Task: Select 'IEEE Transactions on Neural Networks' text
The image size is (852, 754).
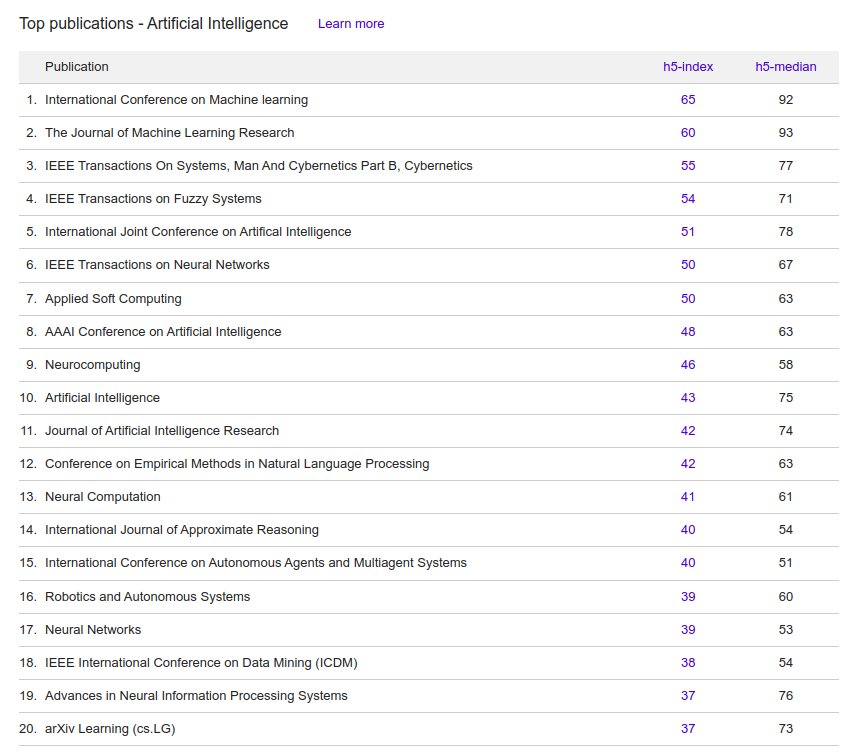Action: (157, 265)
